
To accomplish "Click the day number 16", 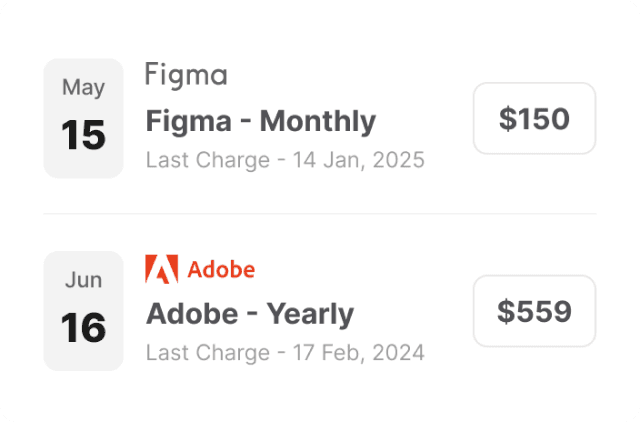I will 83,328.
